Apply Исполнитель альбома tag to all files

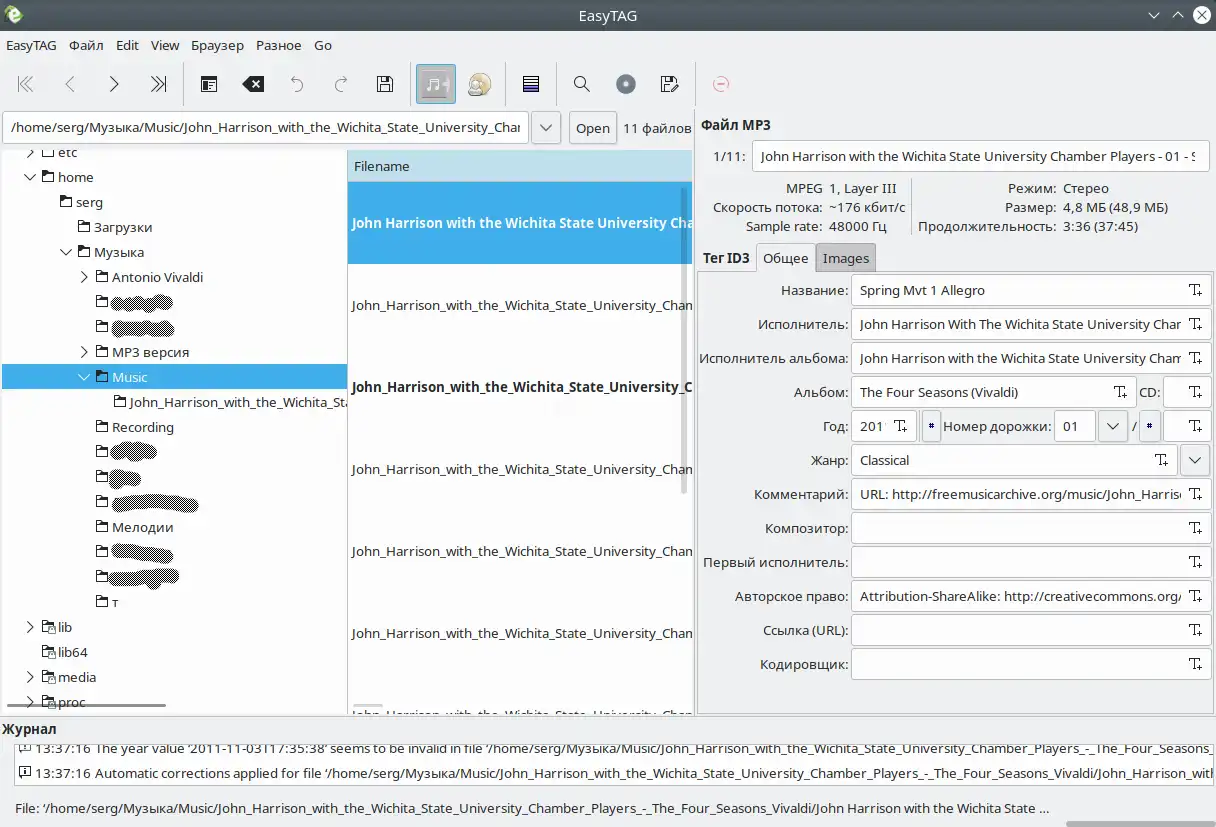[x=1196, y=358]
